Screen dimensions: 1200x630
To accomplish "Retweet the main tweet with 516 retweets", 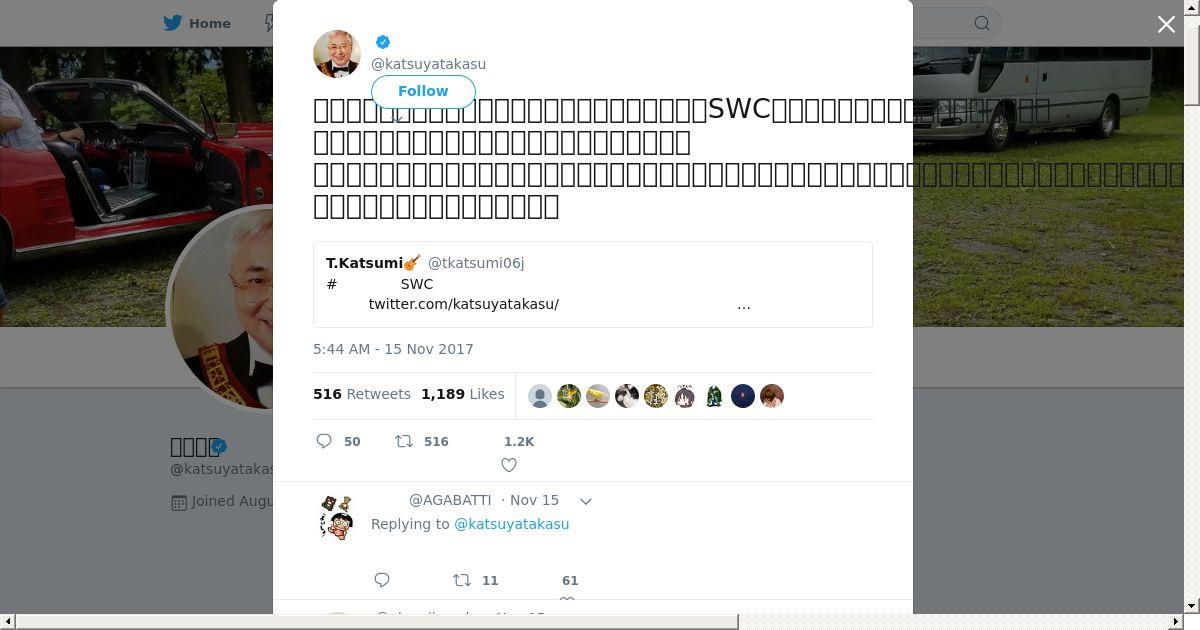I will pyautogui.click(x=404, y=441).
